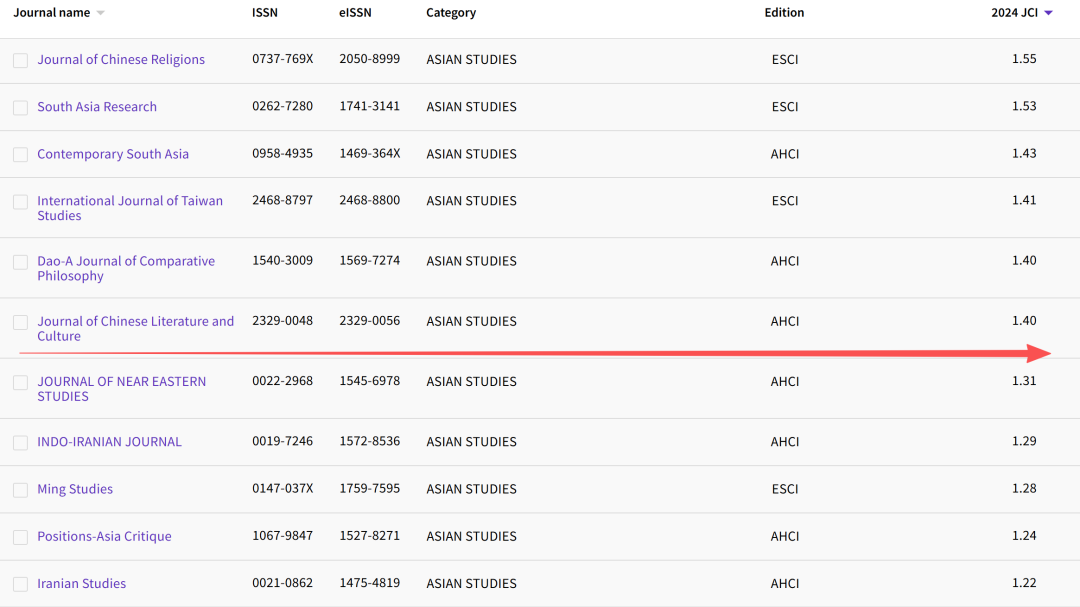Go to Contemporary South Asia page
This screenshot has width=1080, height=607.
click(x=113, y=154)
